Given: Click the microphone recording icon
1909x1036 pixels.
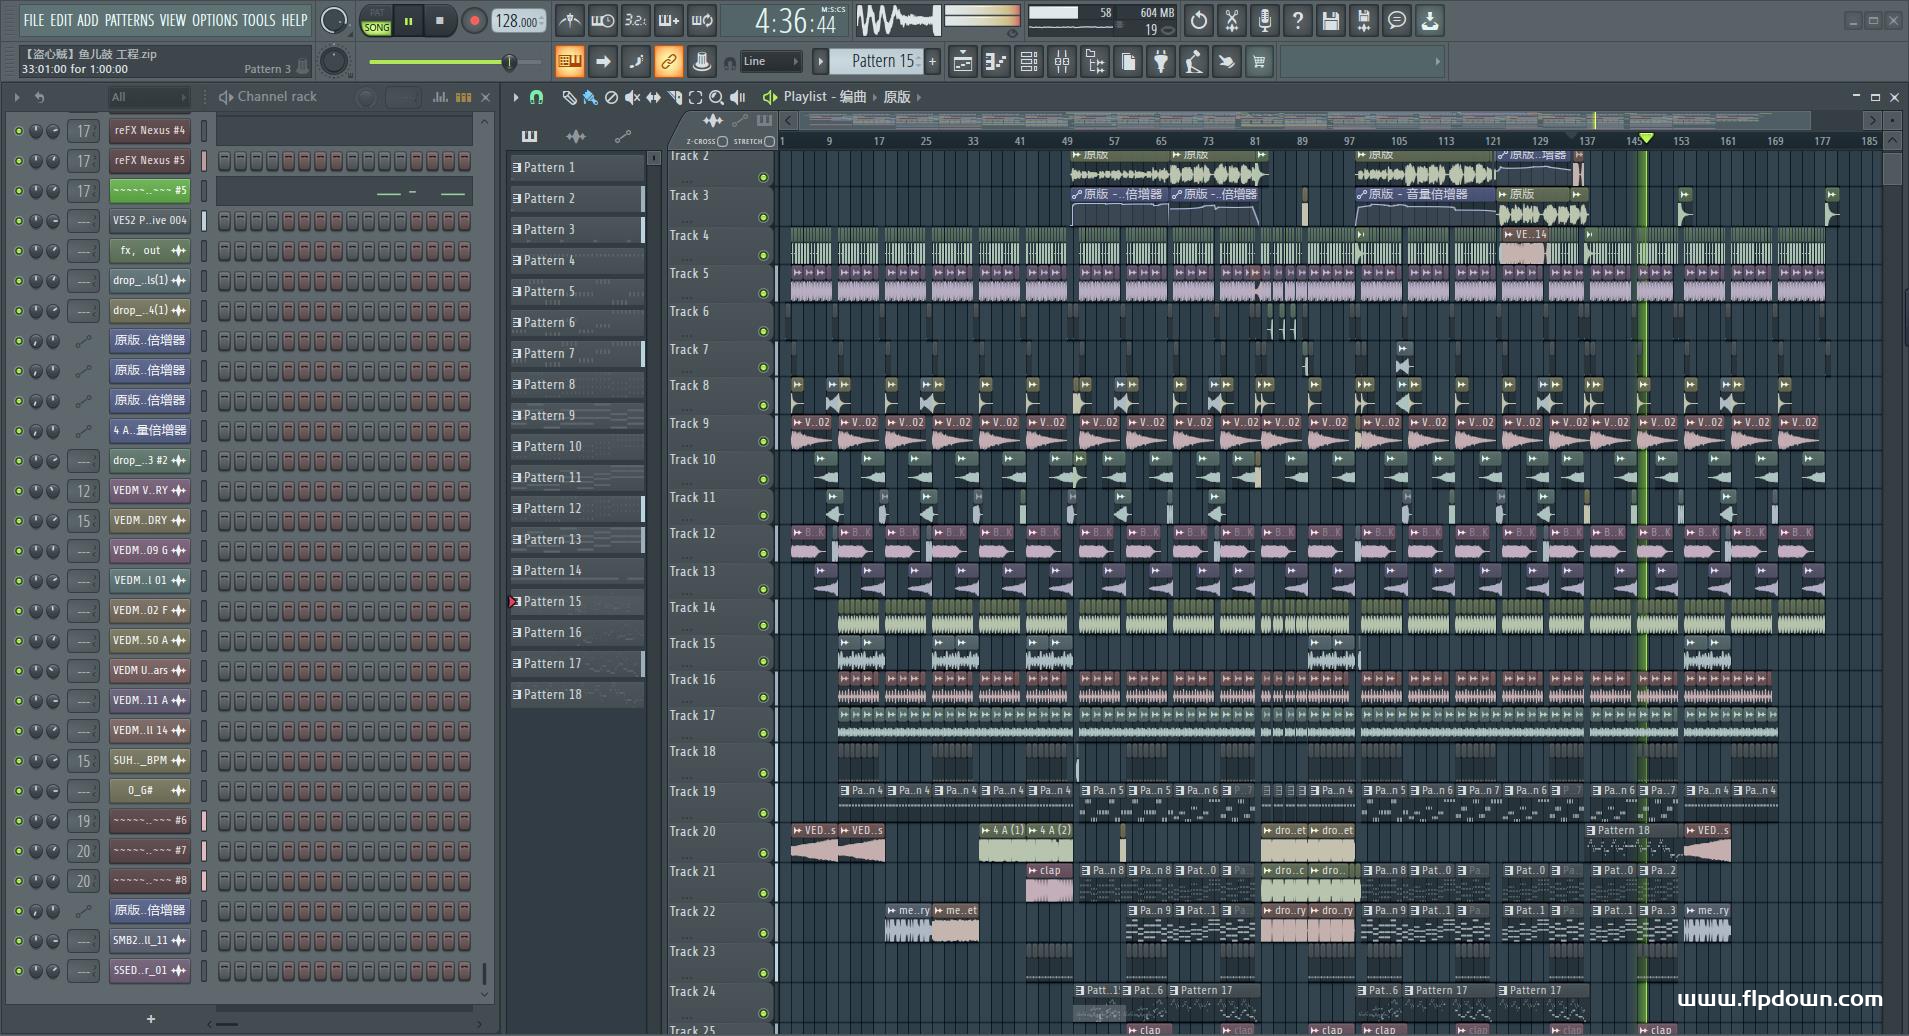Looking at the screenshot, I should [x=1265, y=20].
